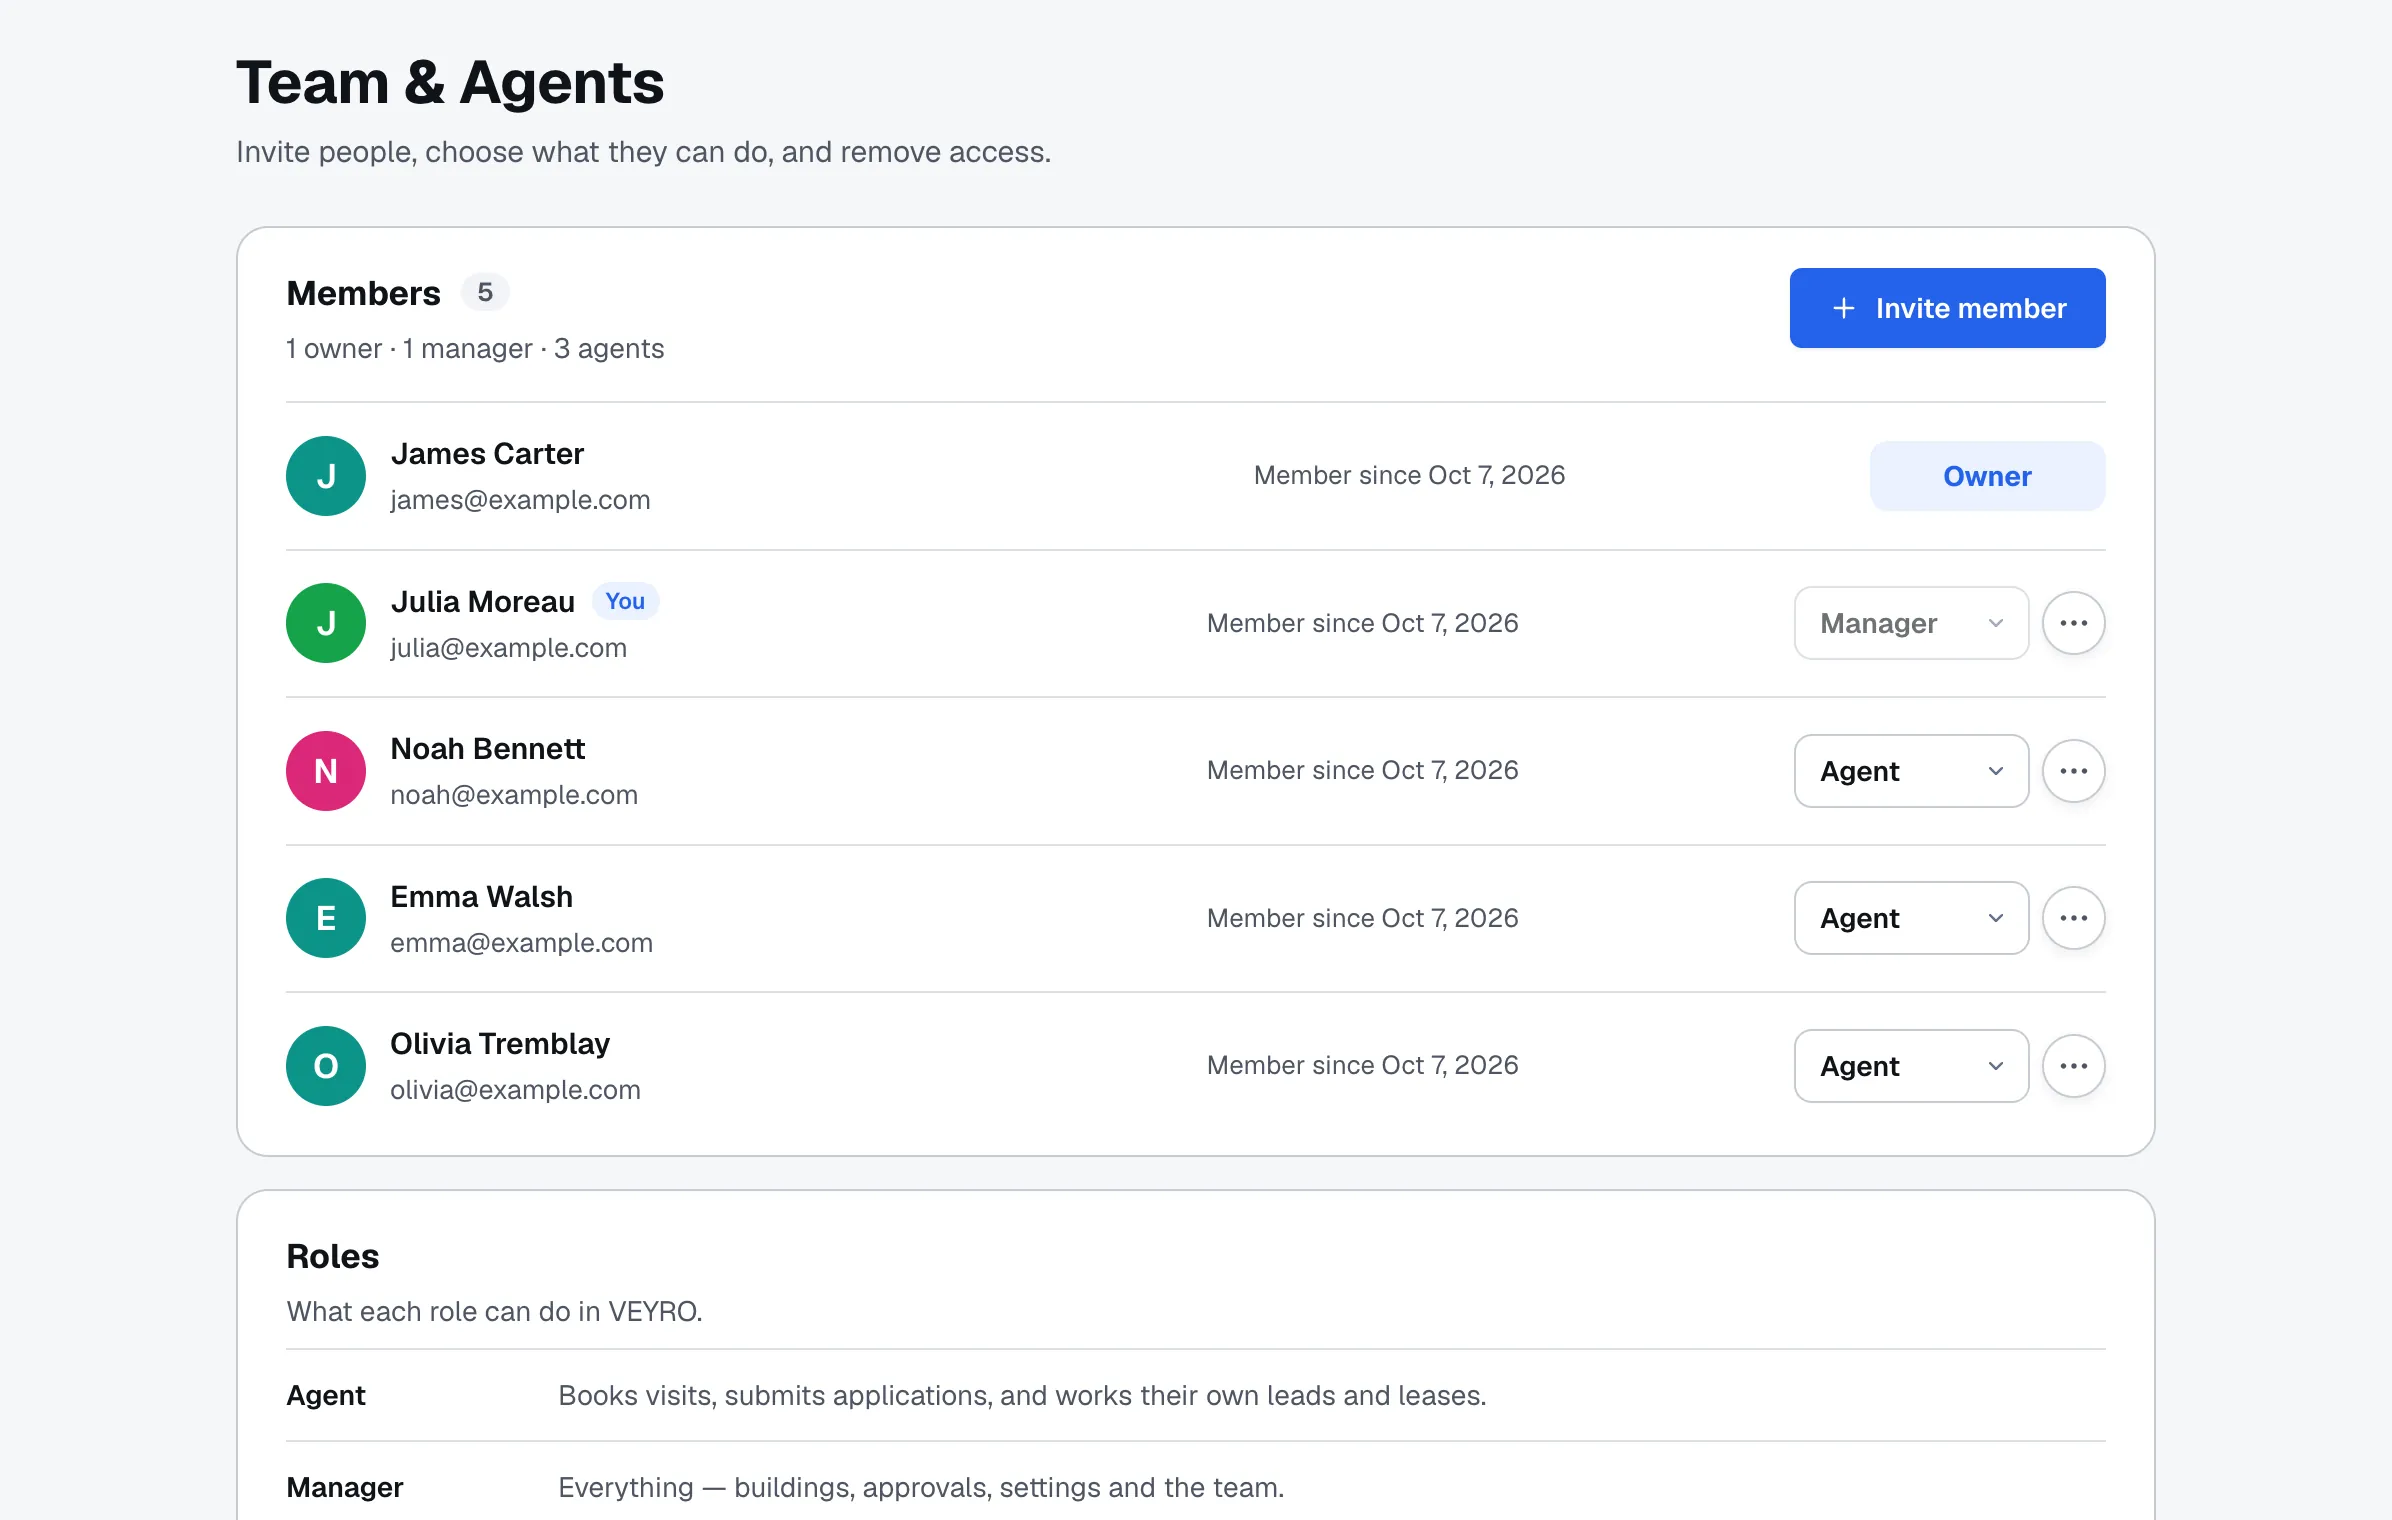Image resolution: width=2392 pixels, height=1520 pixels.
Task: Click the Agent role description text
Action: pyautogui.click(x=1022, y=1395)
